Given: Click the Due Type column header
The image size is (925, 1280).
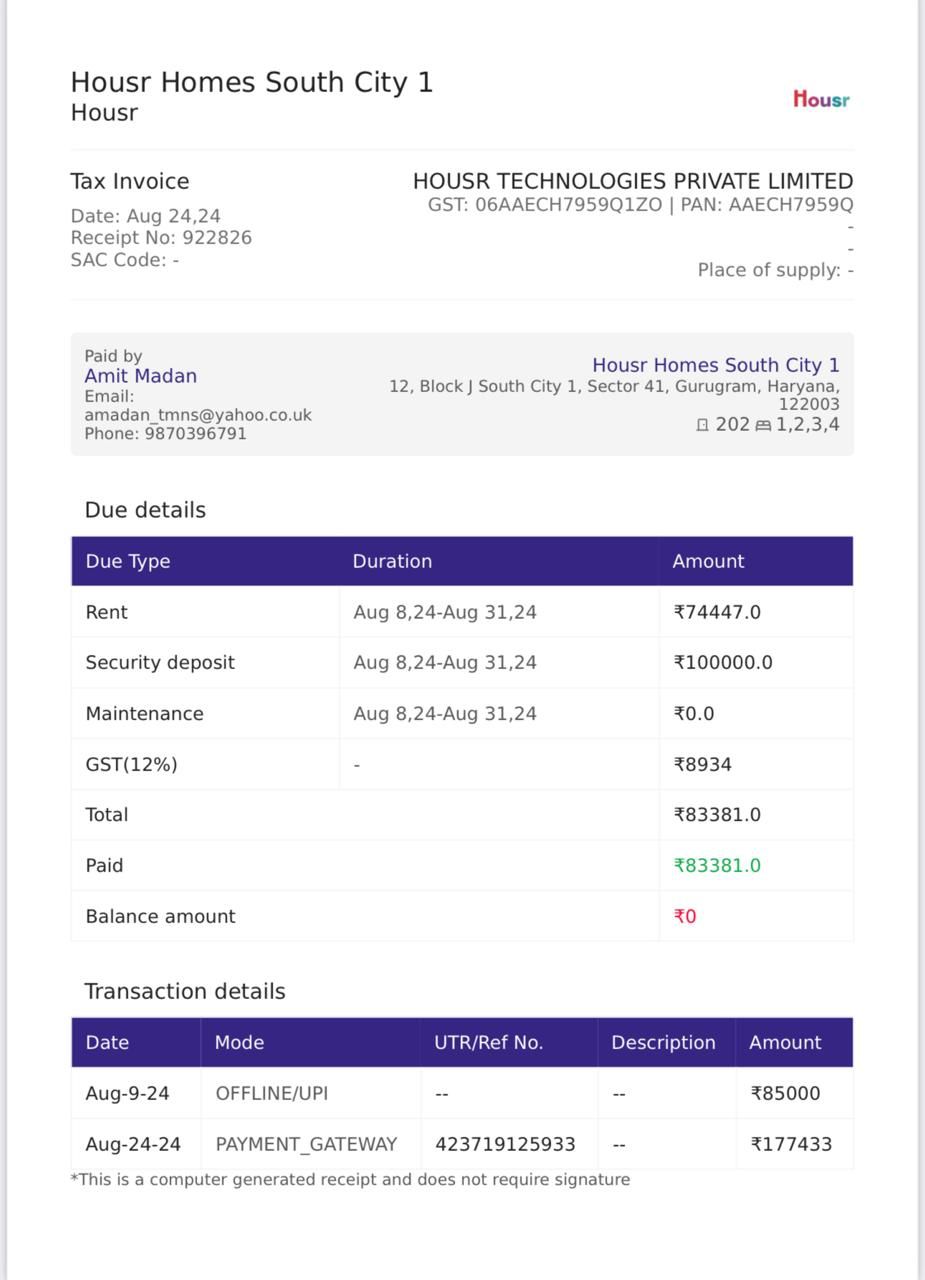Looking at the screenshot, I should 128,561.
